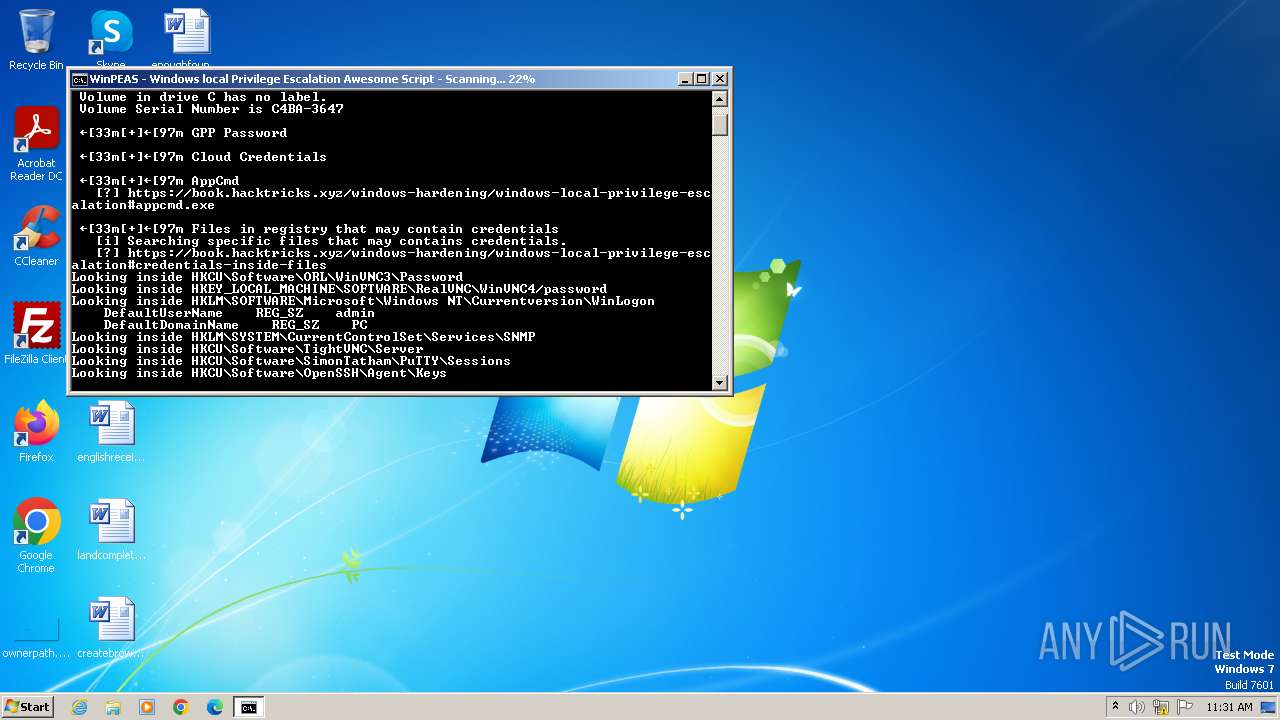The image size is (1280, 720).
Task: Open the enoughfoun Word document on the desktop
Action: tap(185, 40)
